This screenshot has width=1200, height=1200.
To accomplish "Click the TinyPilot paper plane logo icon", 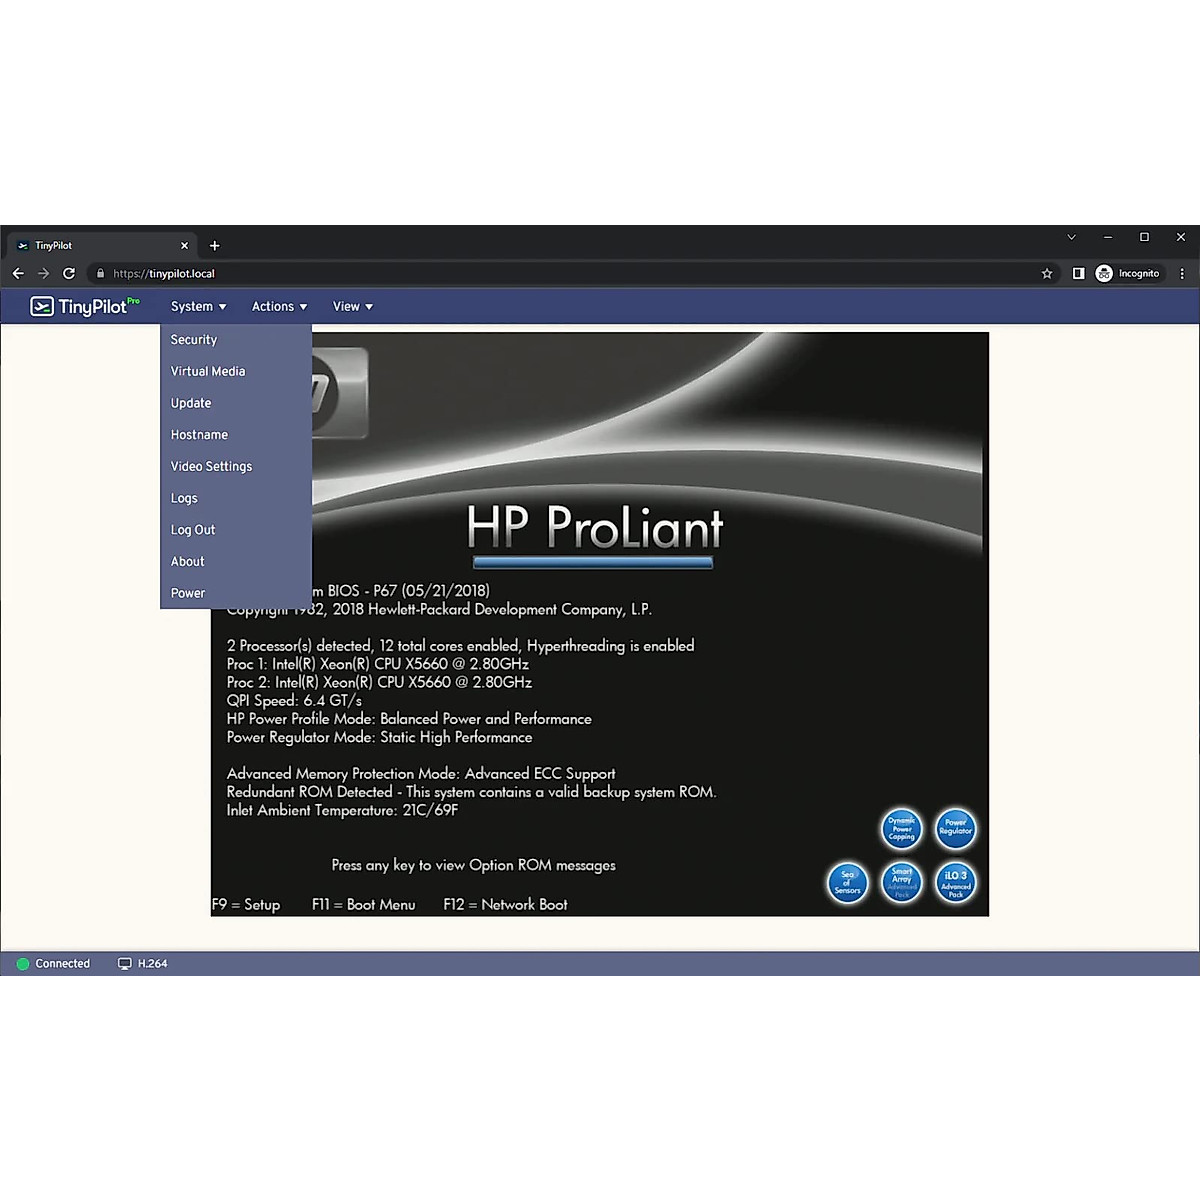I will click(x=42, y=306).
